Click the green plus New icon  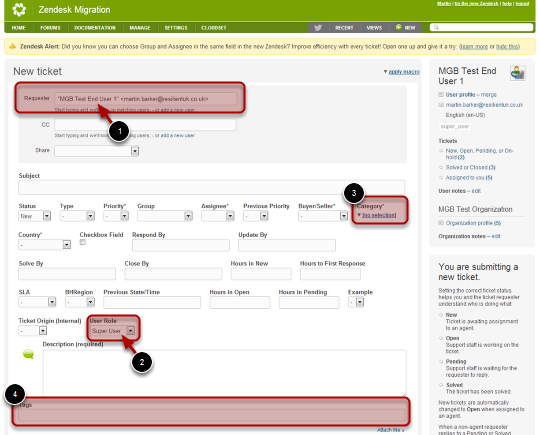398,27
